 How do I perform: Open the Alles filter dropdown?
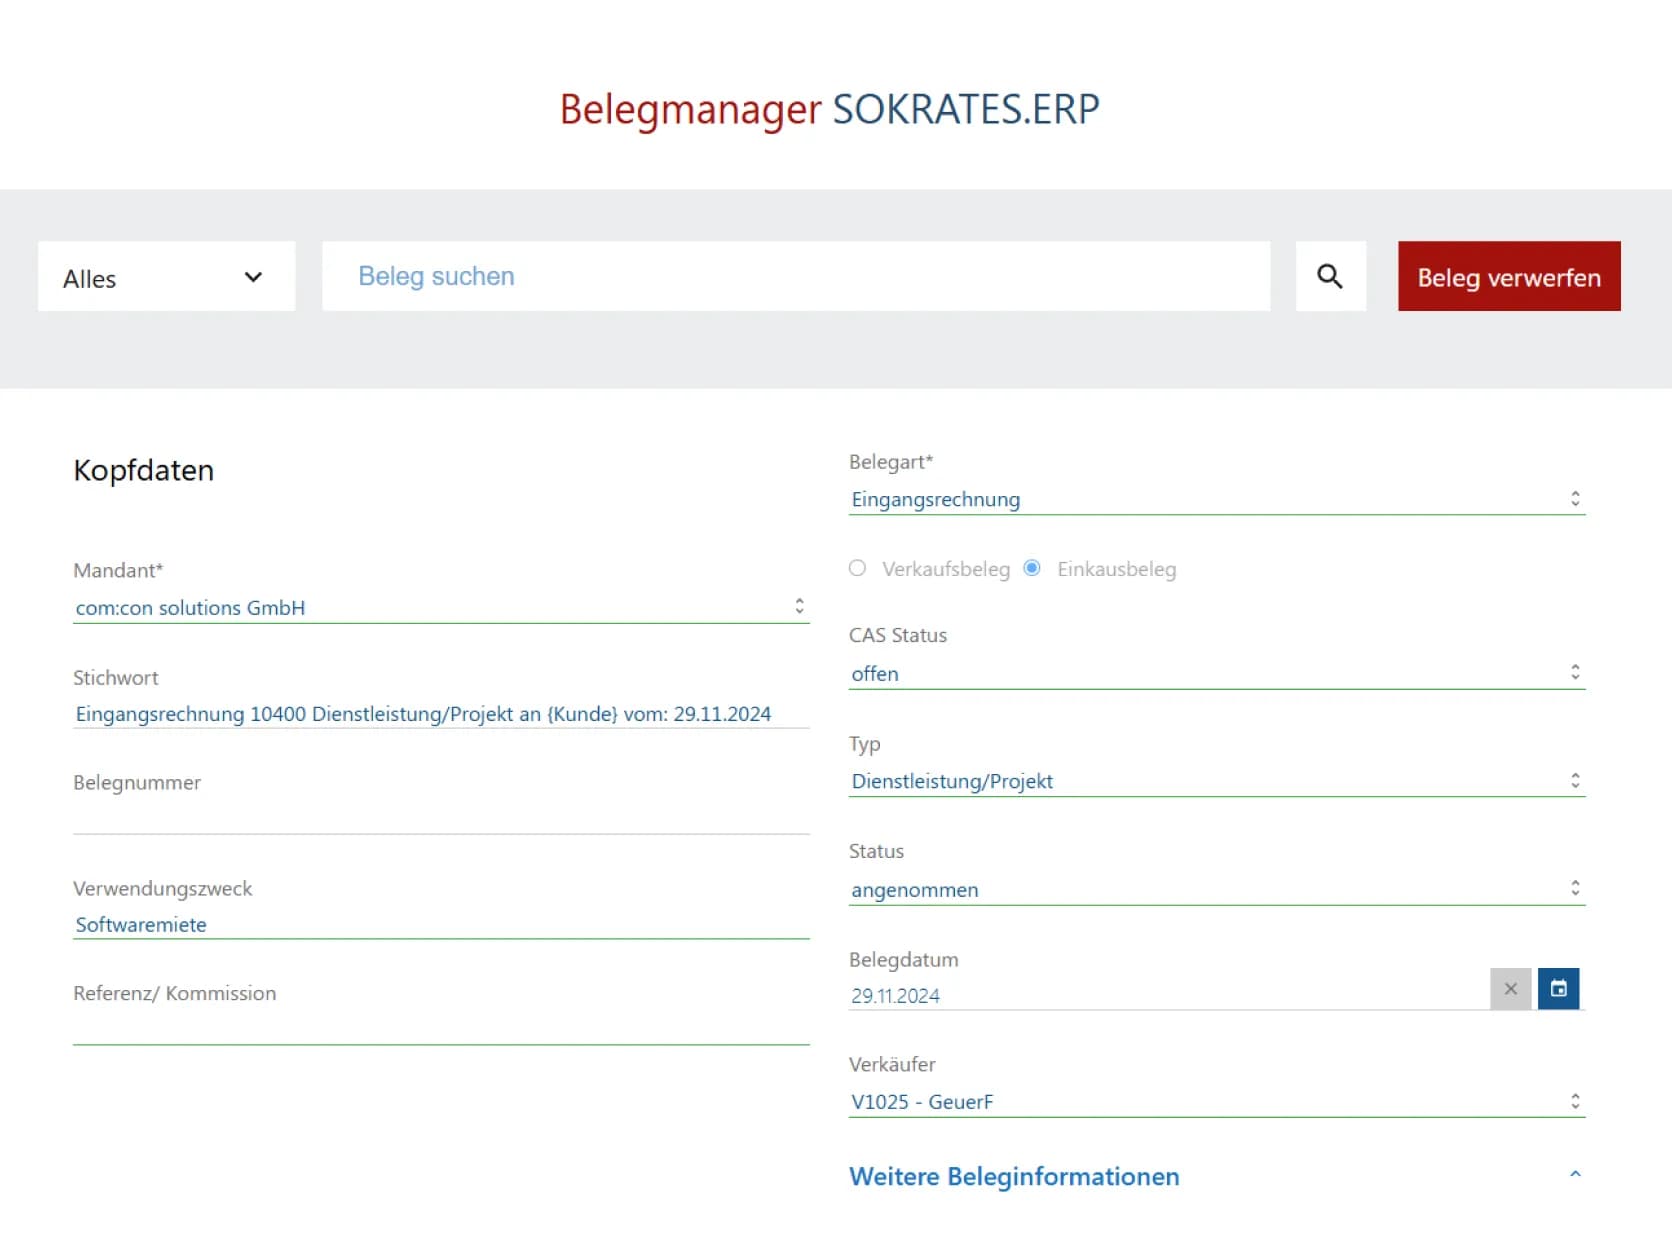(x=166, y=277)
